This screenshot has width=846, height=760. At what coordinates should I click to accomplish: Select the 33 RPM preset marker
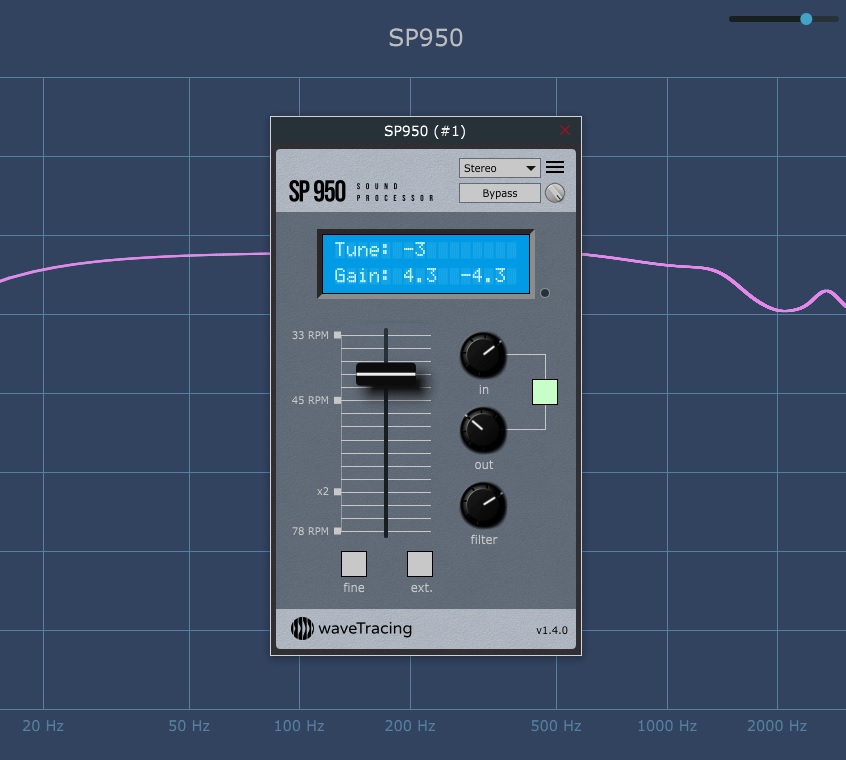click(x=337, y=335)
